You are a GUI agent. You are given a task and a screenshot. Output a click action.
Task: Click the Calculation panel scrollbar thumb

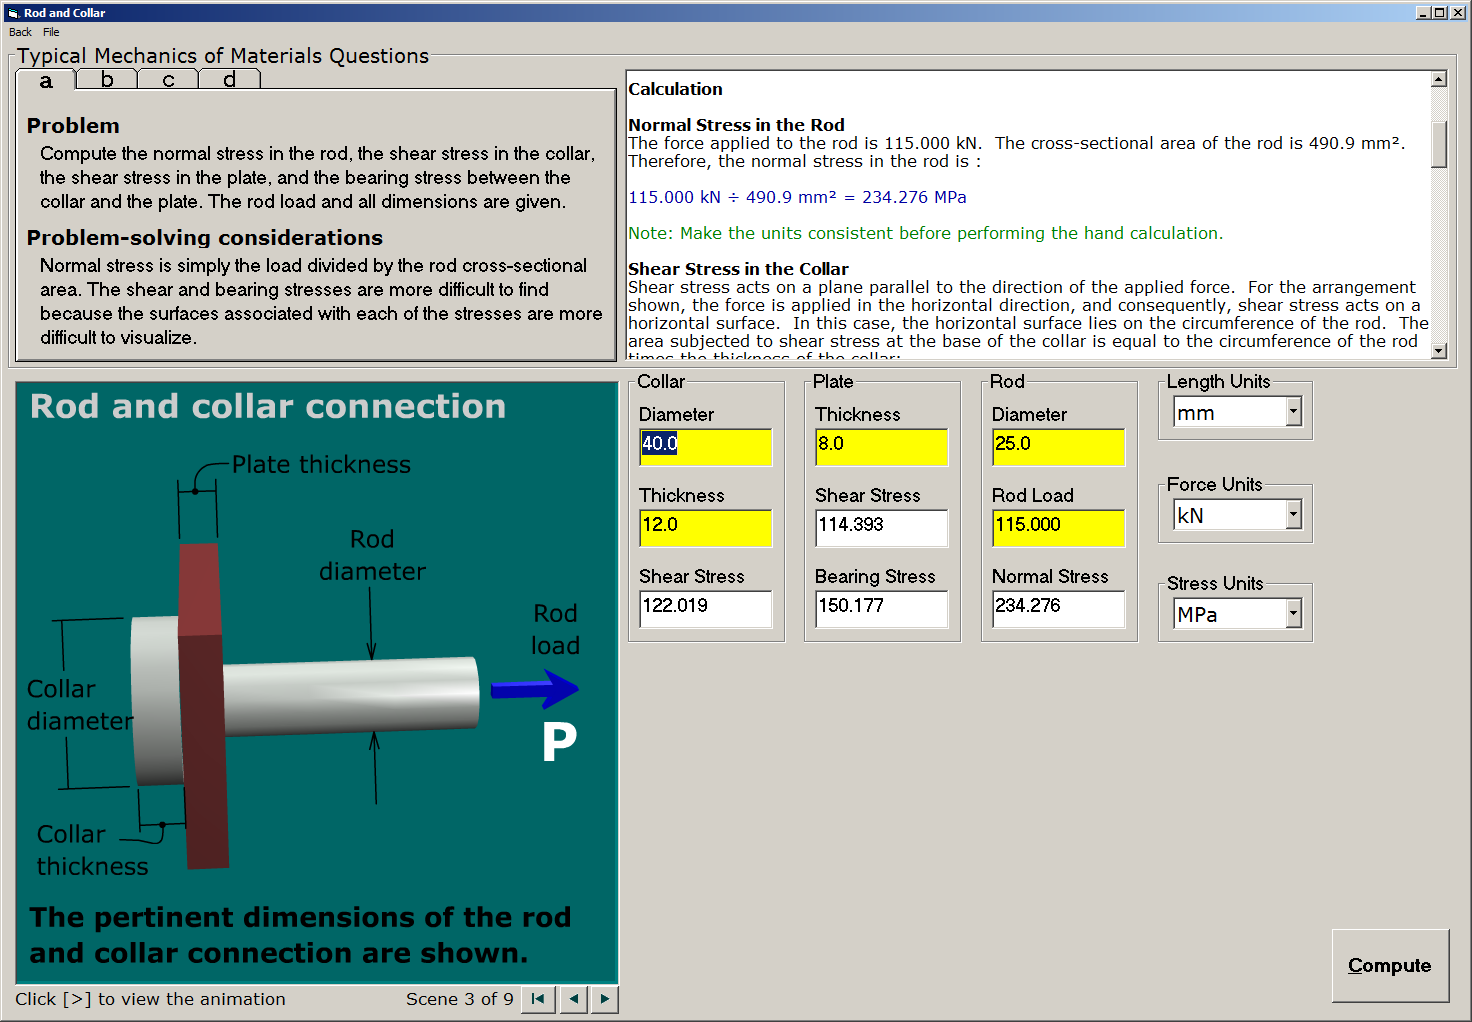coord(1438,145)
